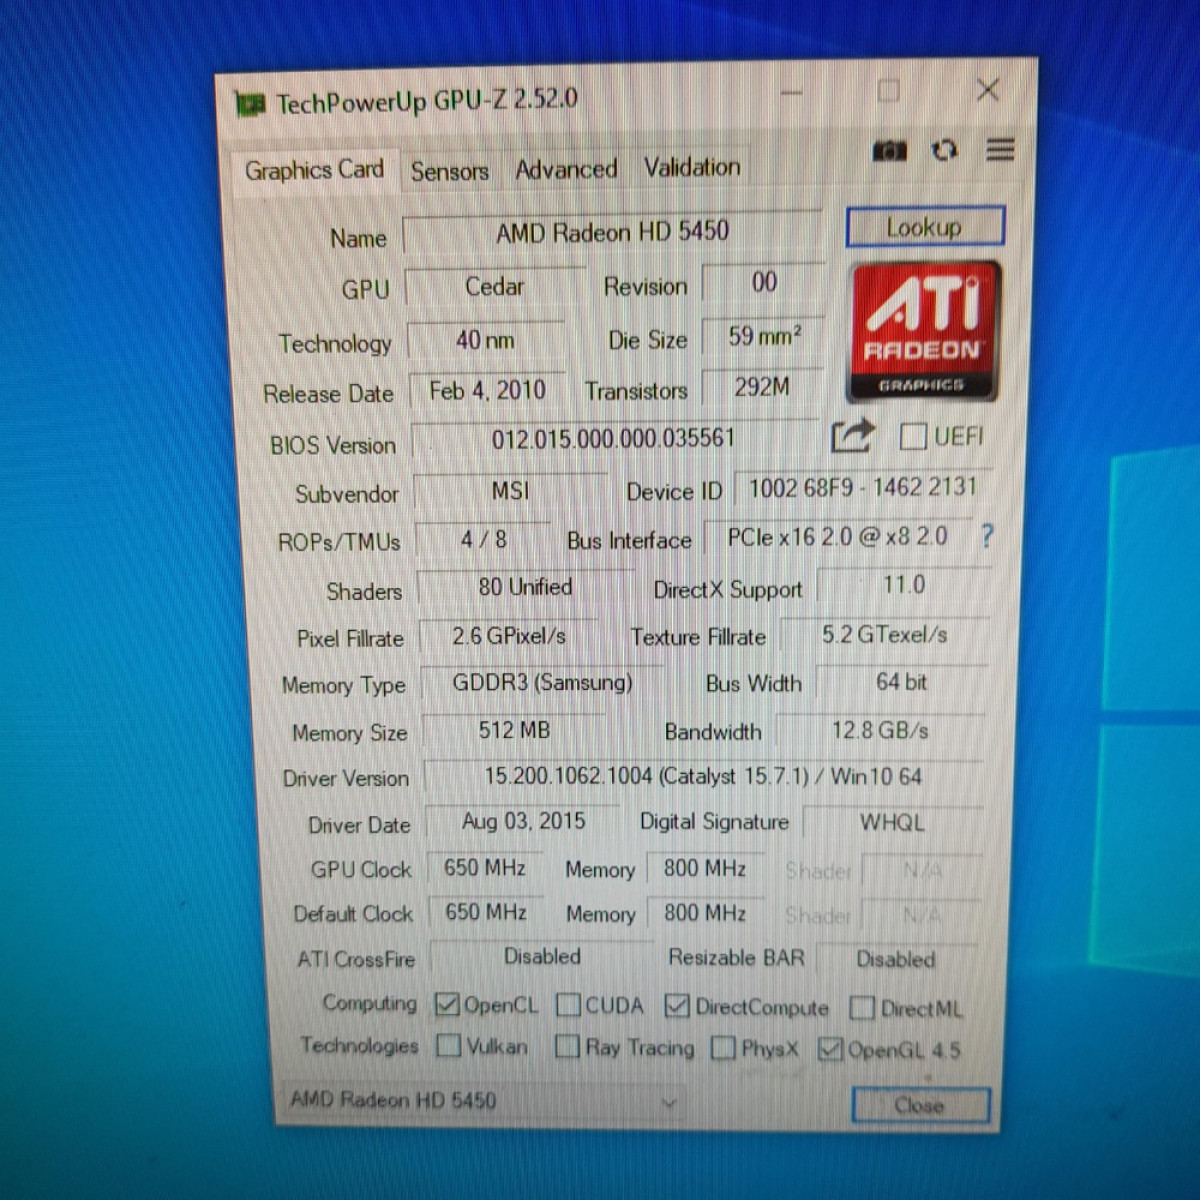Click the Shaders value 80 Unified
Image resolution: width=1200 pixels, height=1200 pixels.
(x=525, y=587)
